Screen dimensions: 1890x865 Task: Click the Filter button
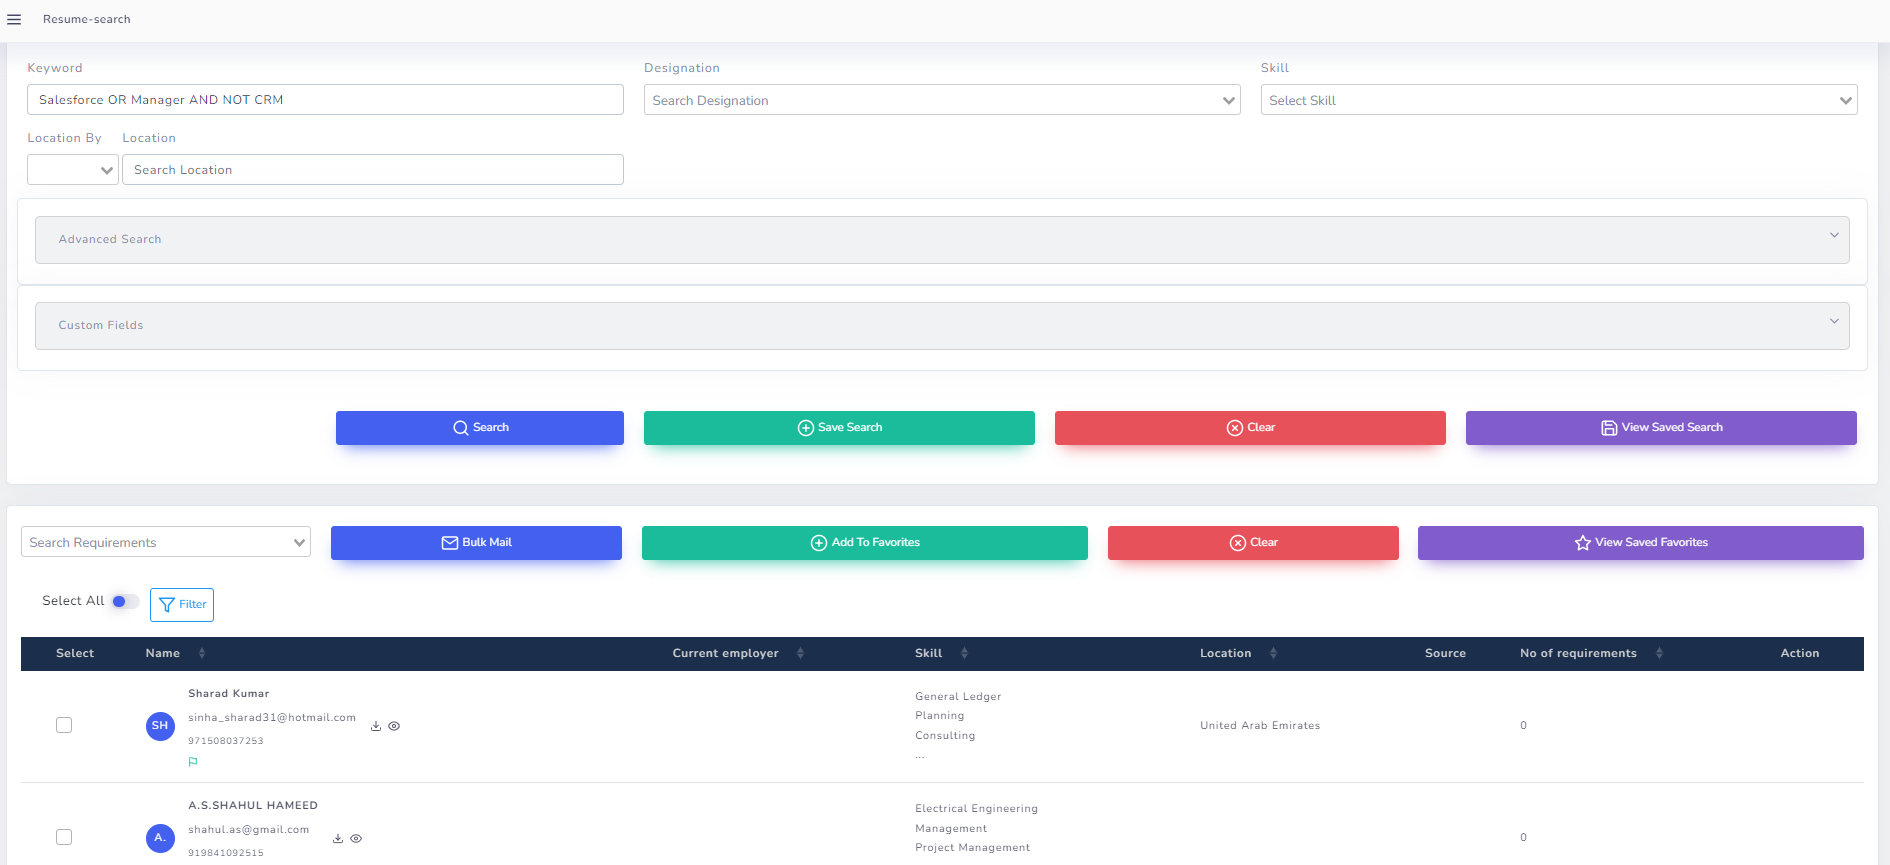182,605
